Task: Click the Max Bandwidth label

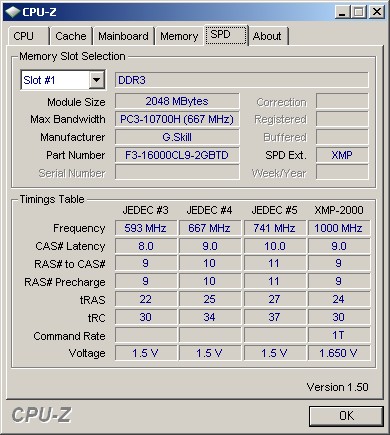Action: pos(68,119)
